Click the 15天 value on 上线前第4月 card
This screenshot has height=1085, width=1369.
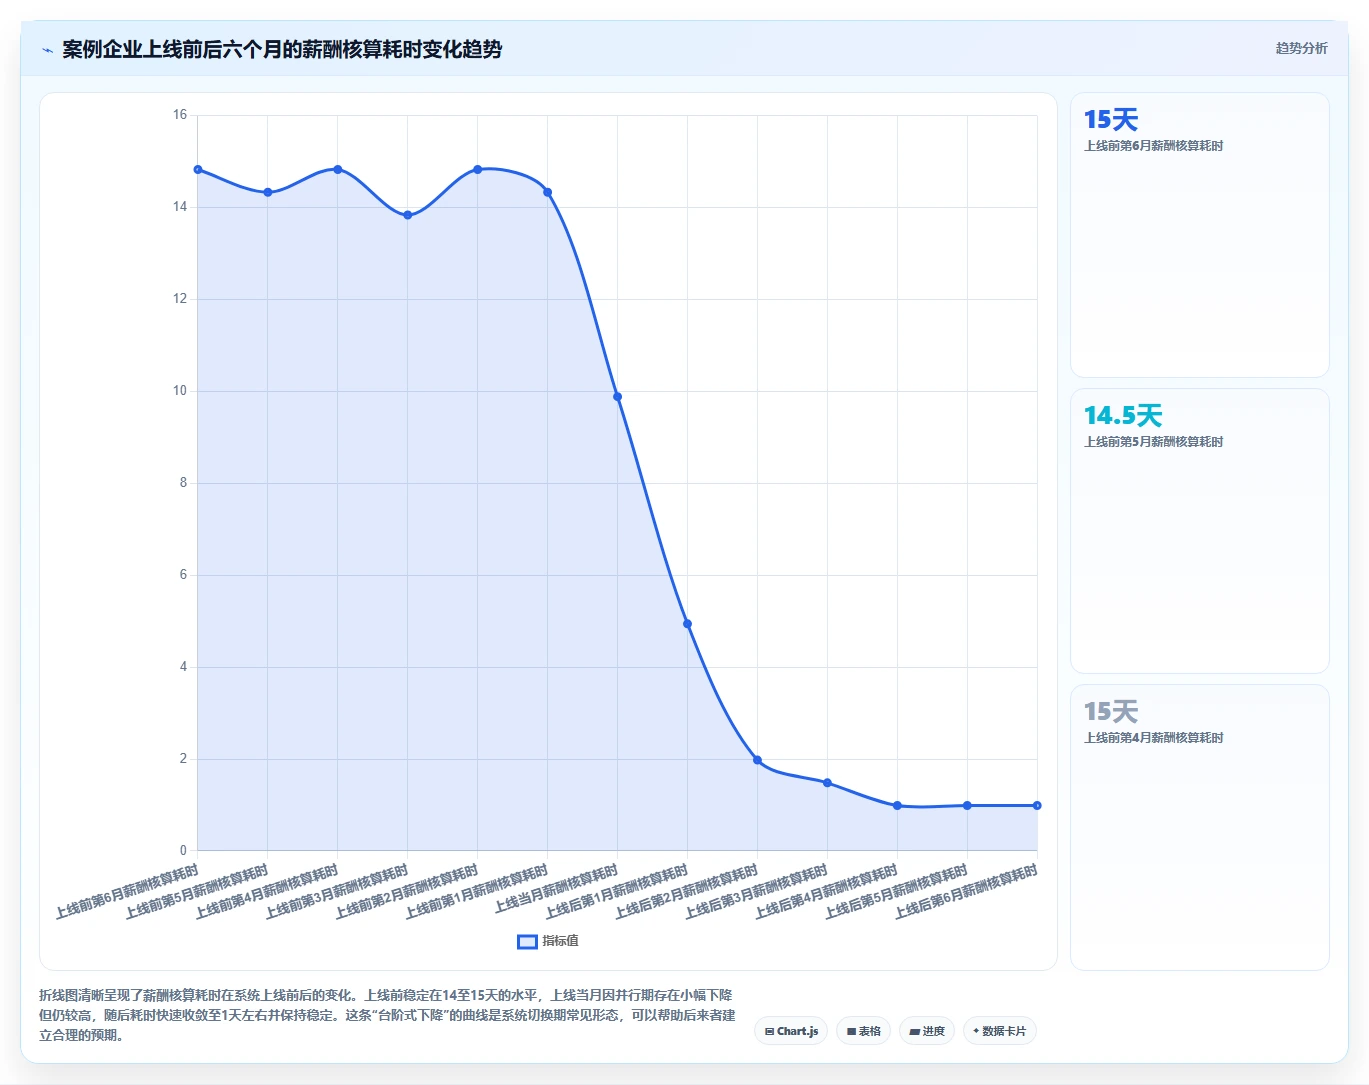(1111, 712)
